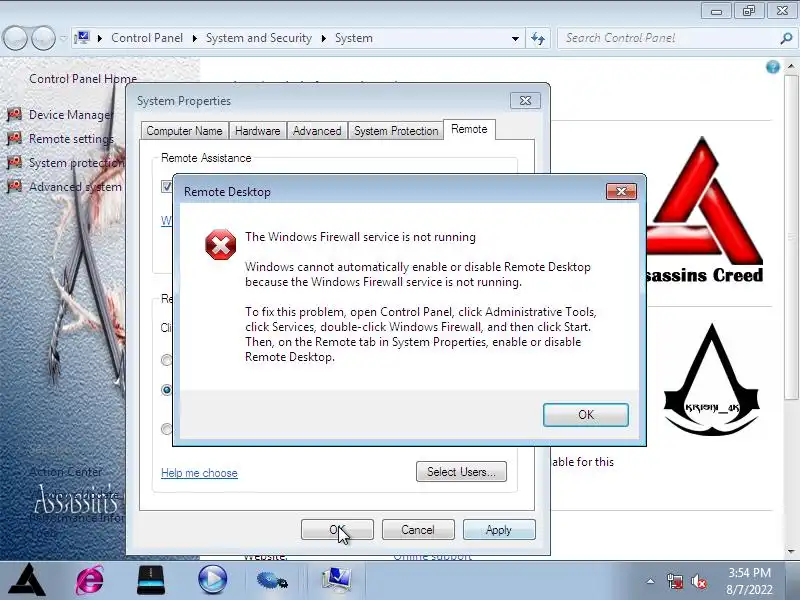Open the Start menu Assassins logo button
Screen dimensions: 800x600
pos(28,580)
